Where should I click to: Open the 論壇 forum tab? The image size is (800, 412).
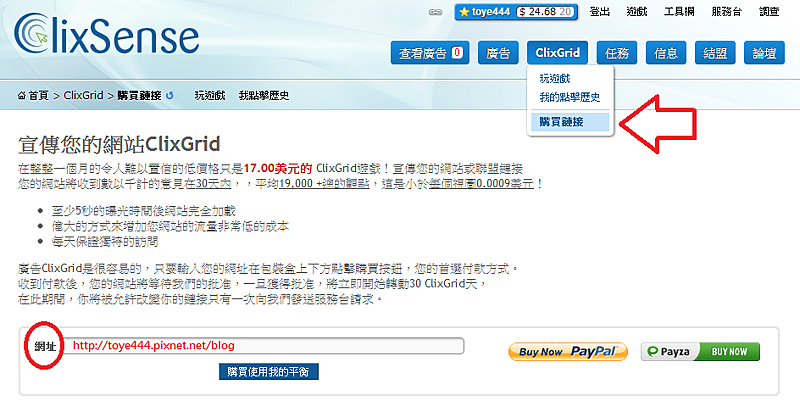pos(764,53)
